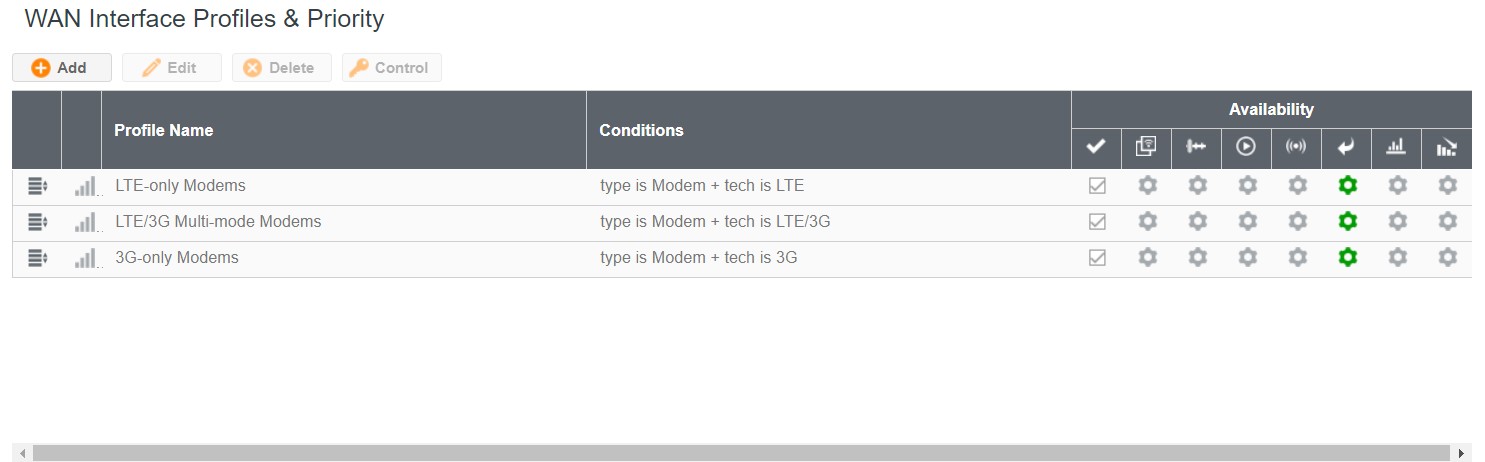Click the green gear in 3G-only Modems row
The height and width of the screenshot is (462, 1485).
(1347, 257)
